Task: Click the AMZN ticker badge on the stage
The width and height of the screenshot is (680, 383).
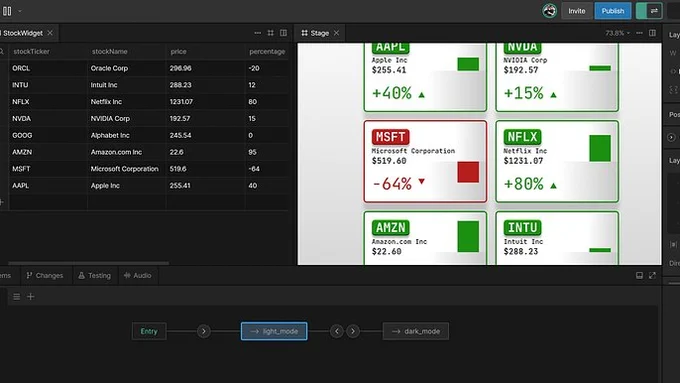Action: click(391, 227)
